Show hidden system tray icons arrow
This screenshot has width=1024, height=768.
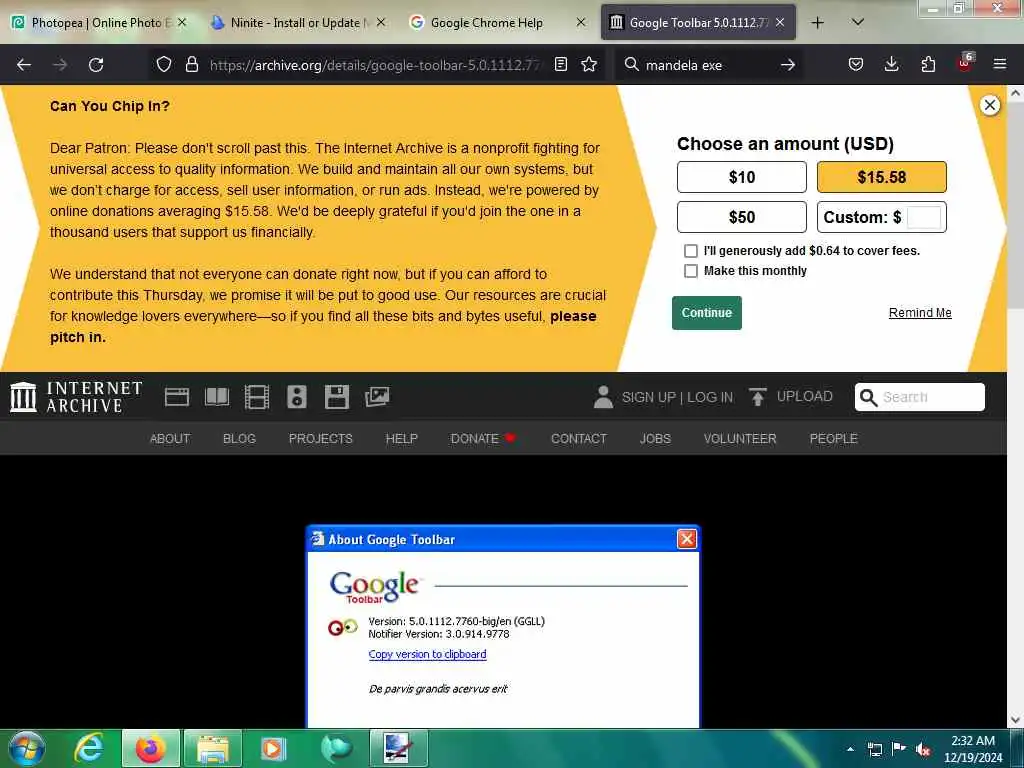850,749
